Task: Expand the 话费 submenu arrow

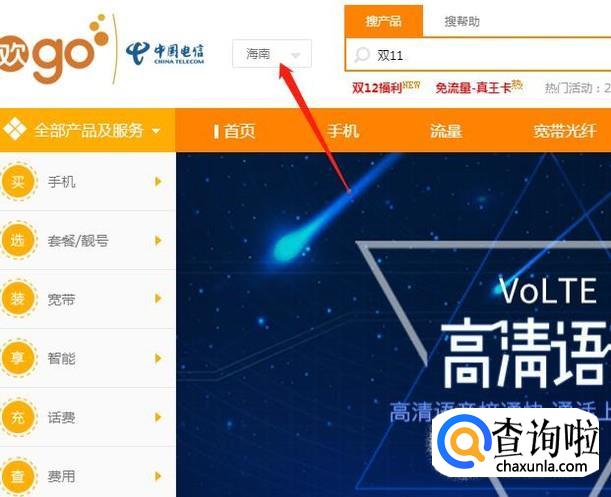Action: pos(158,417)
